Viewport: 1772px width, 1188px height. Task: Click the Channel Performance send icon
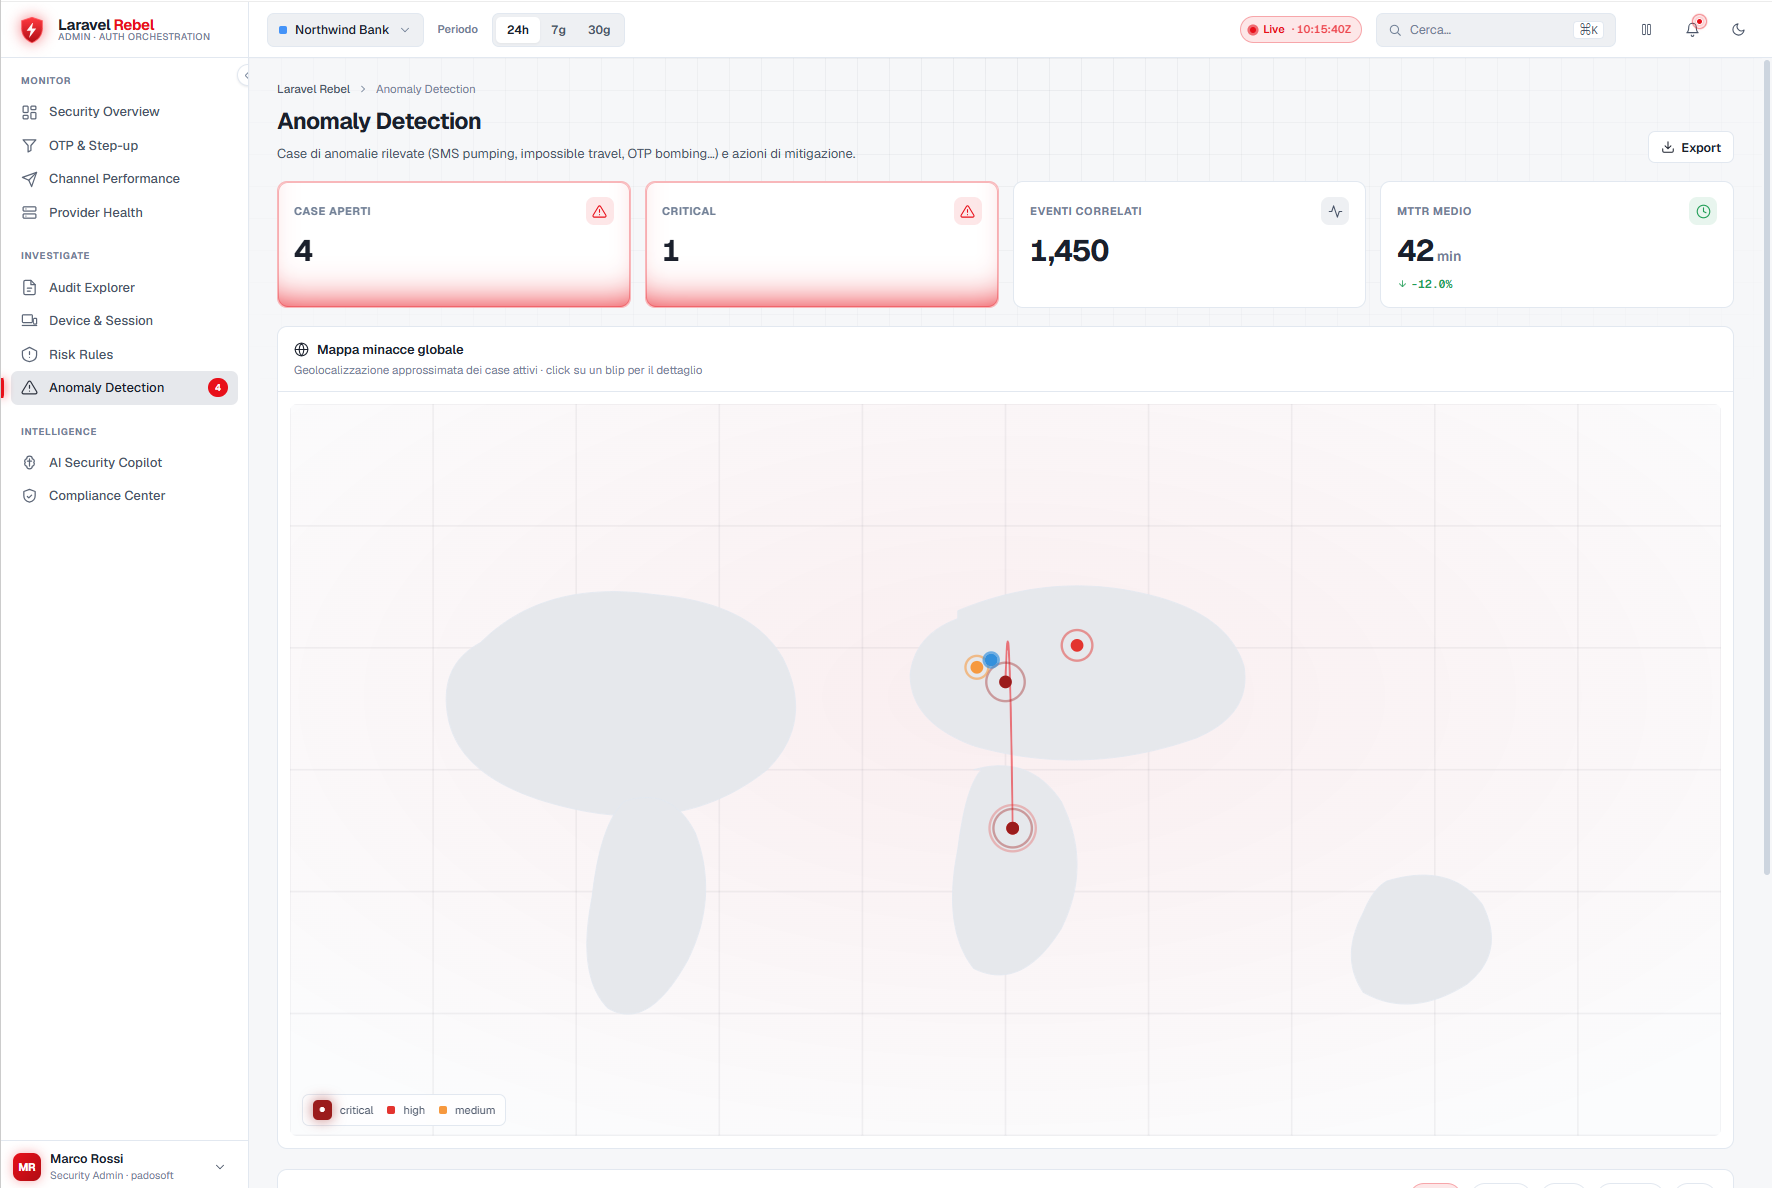pyautogui.click(x=30, y=179)
